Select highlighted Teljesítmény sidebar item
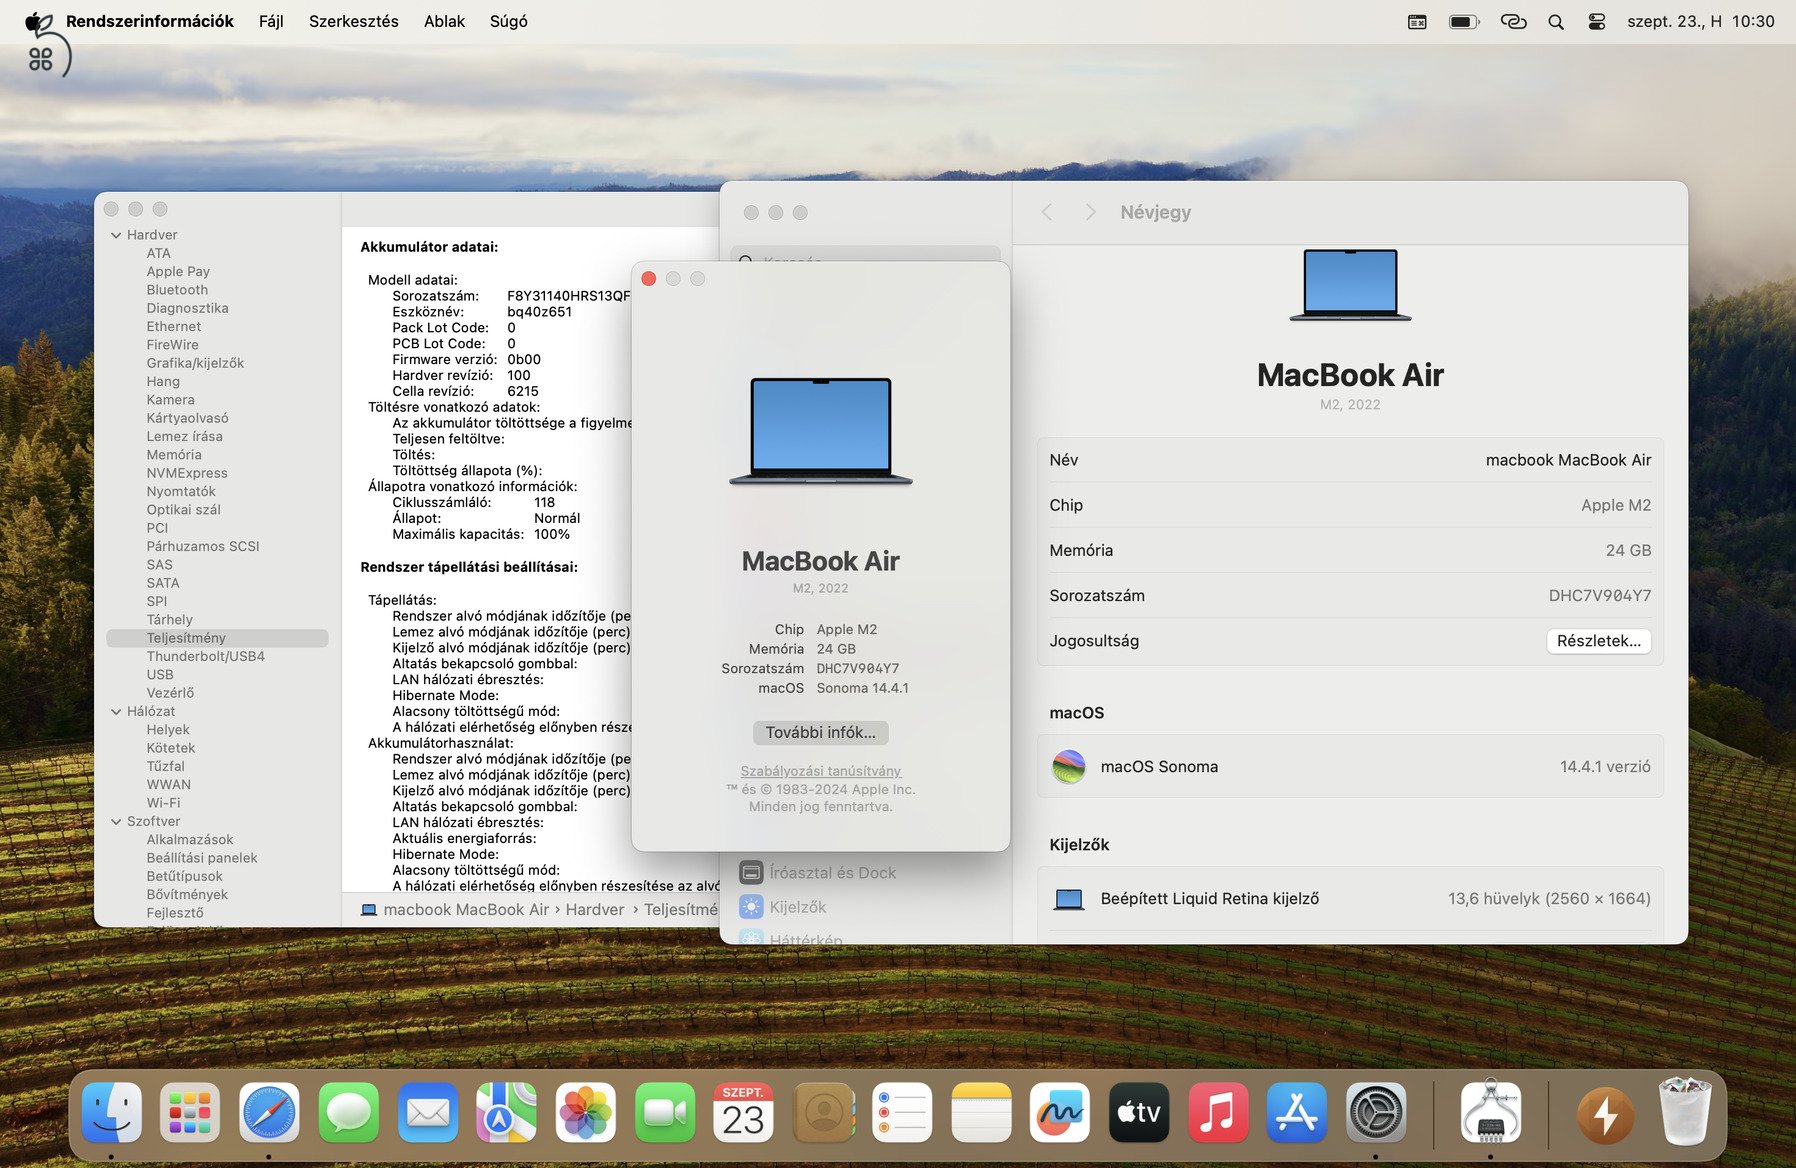The width and height of the screenshot is (1796, 1168). 217,638
